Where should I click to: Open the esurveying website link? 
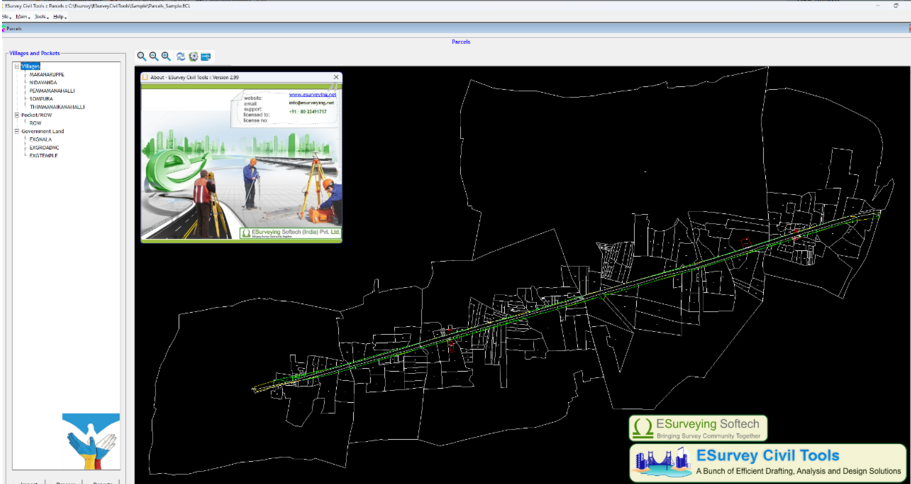312,94
